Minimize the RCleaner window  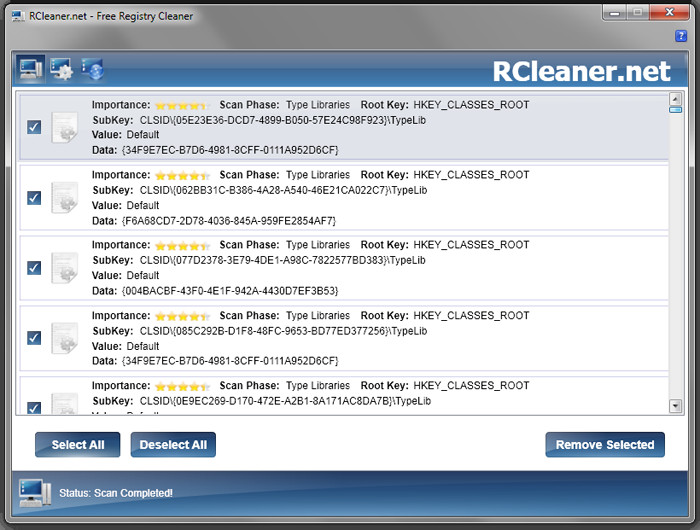click(615, 13)
